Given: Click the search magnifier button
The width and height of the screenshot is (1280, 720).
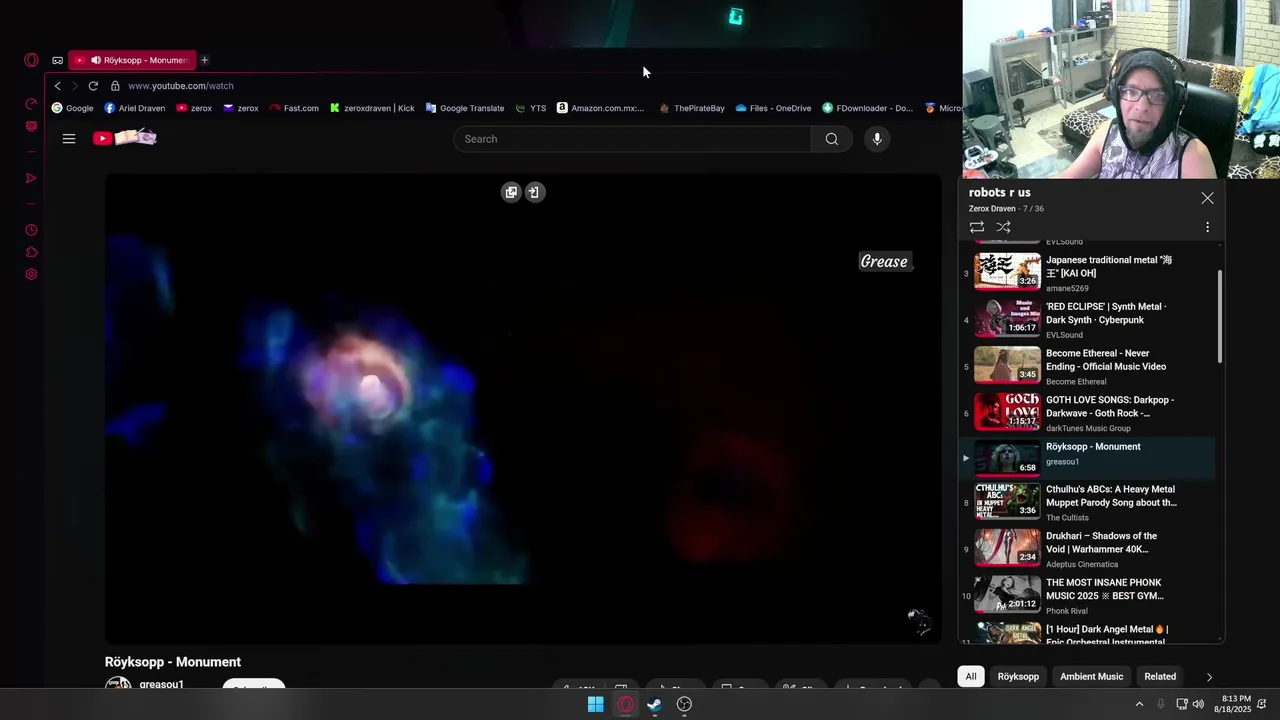Looking at the screenshot, I should pos(832,139).
